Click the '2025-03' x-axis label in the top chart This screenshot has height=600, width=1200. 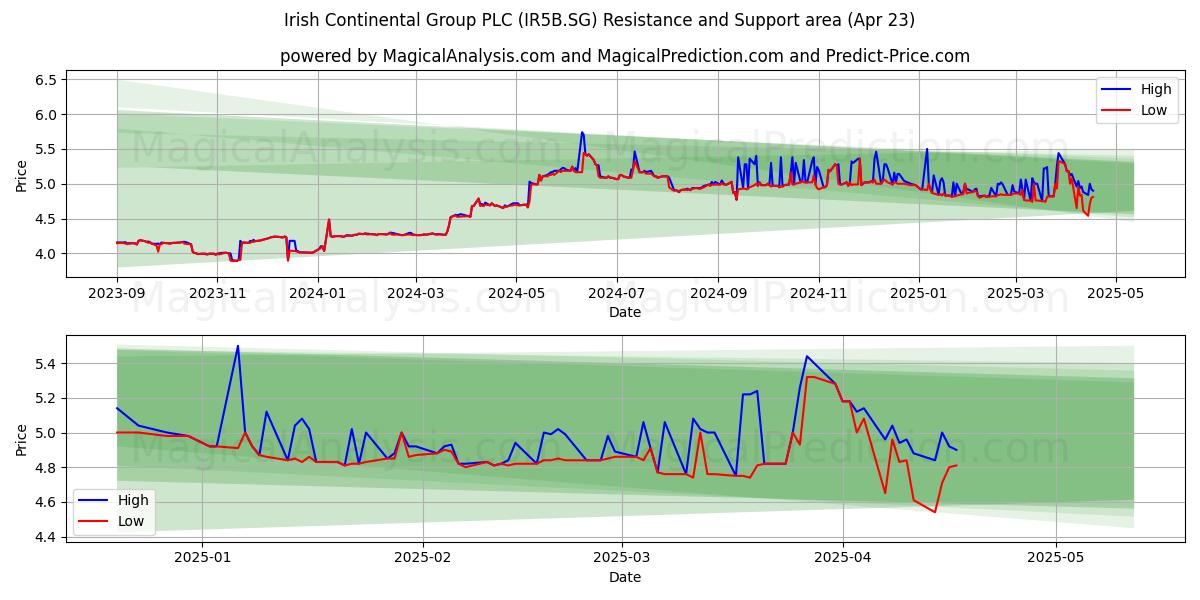[x=1015, y=294]
